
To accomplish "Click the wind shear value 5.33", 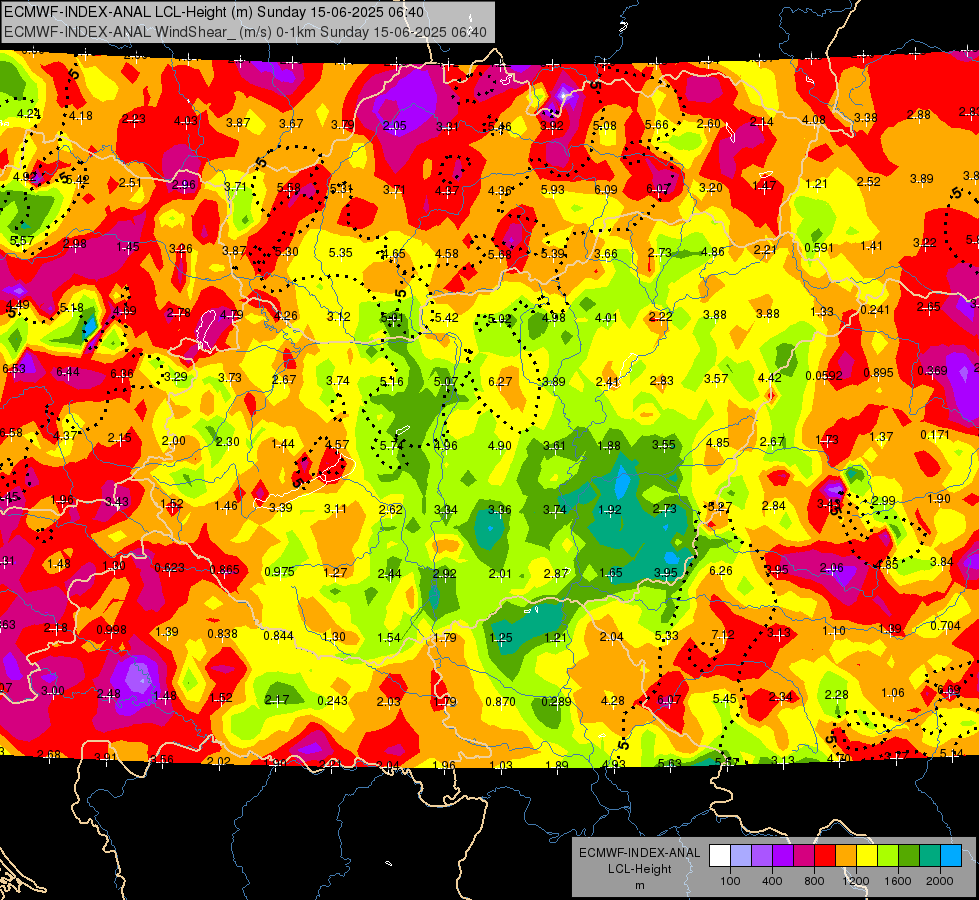I will click(667, 635).
